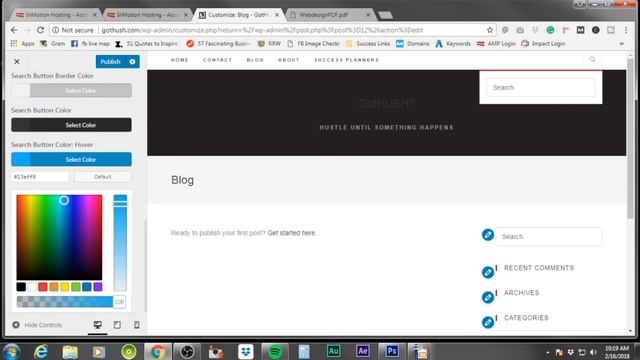Switch to mobile preview mode
Screen dimensions: 640x360
[x=137, y=325]
